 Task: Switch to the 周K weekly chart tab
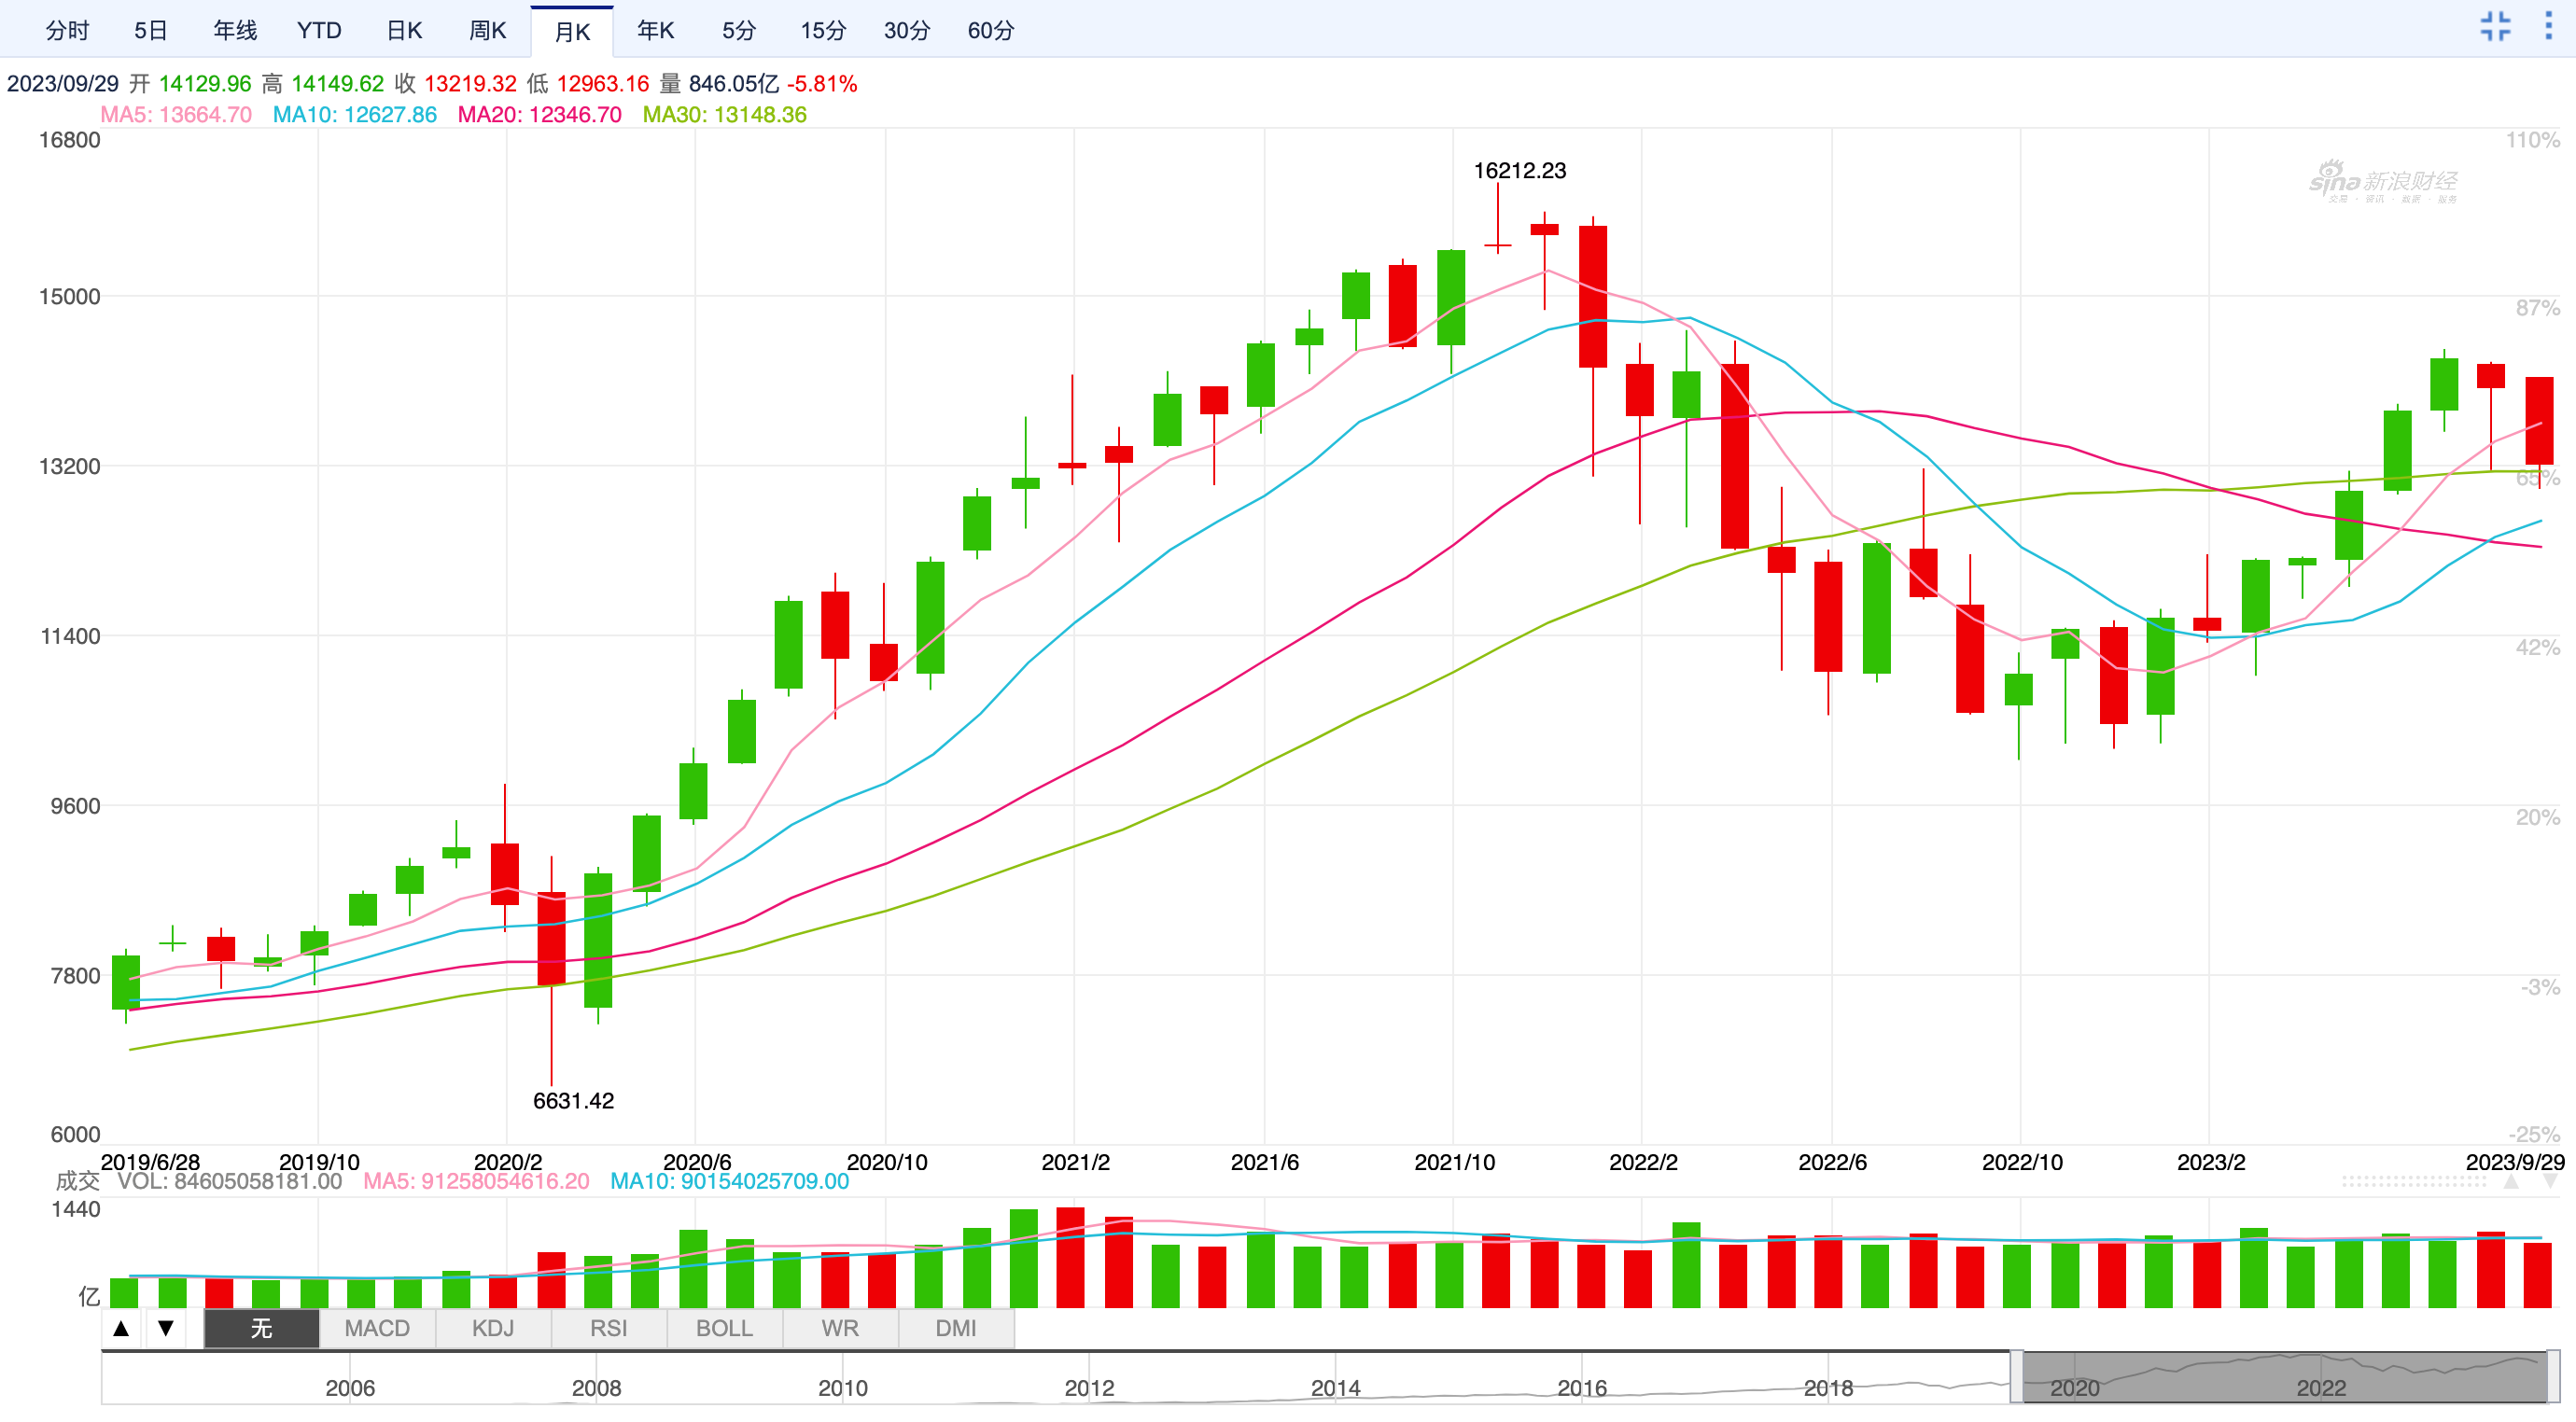[487, 31]
